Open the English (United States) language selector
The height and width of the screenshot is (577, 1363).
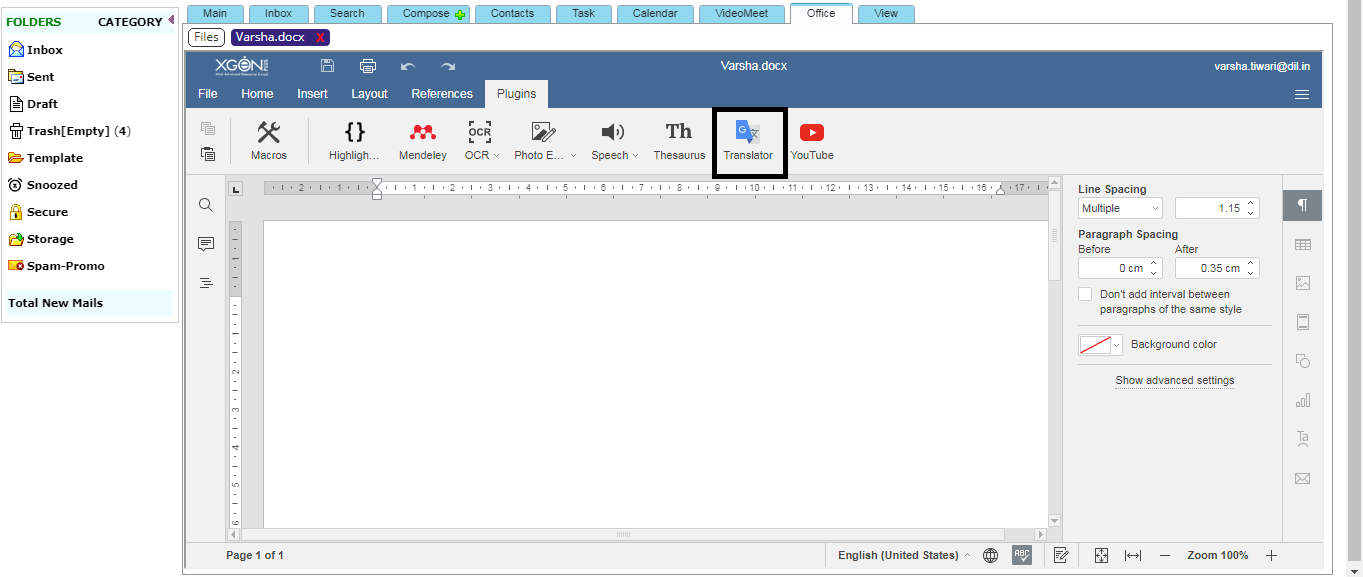pos(904,555)
